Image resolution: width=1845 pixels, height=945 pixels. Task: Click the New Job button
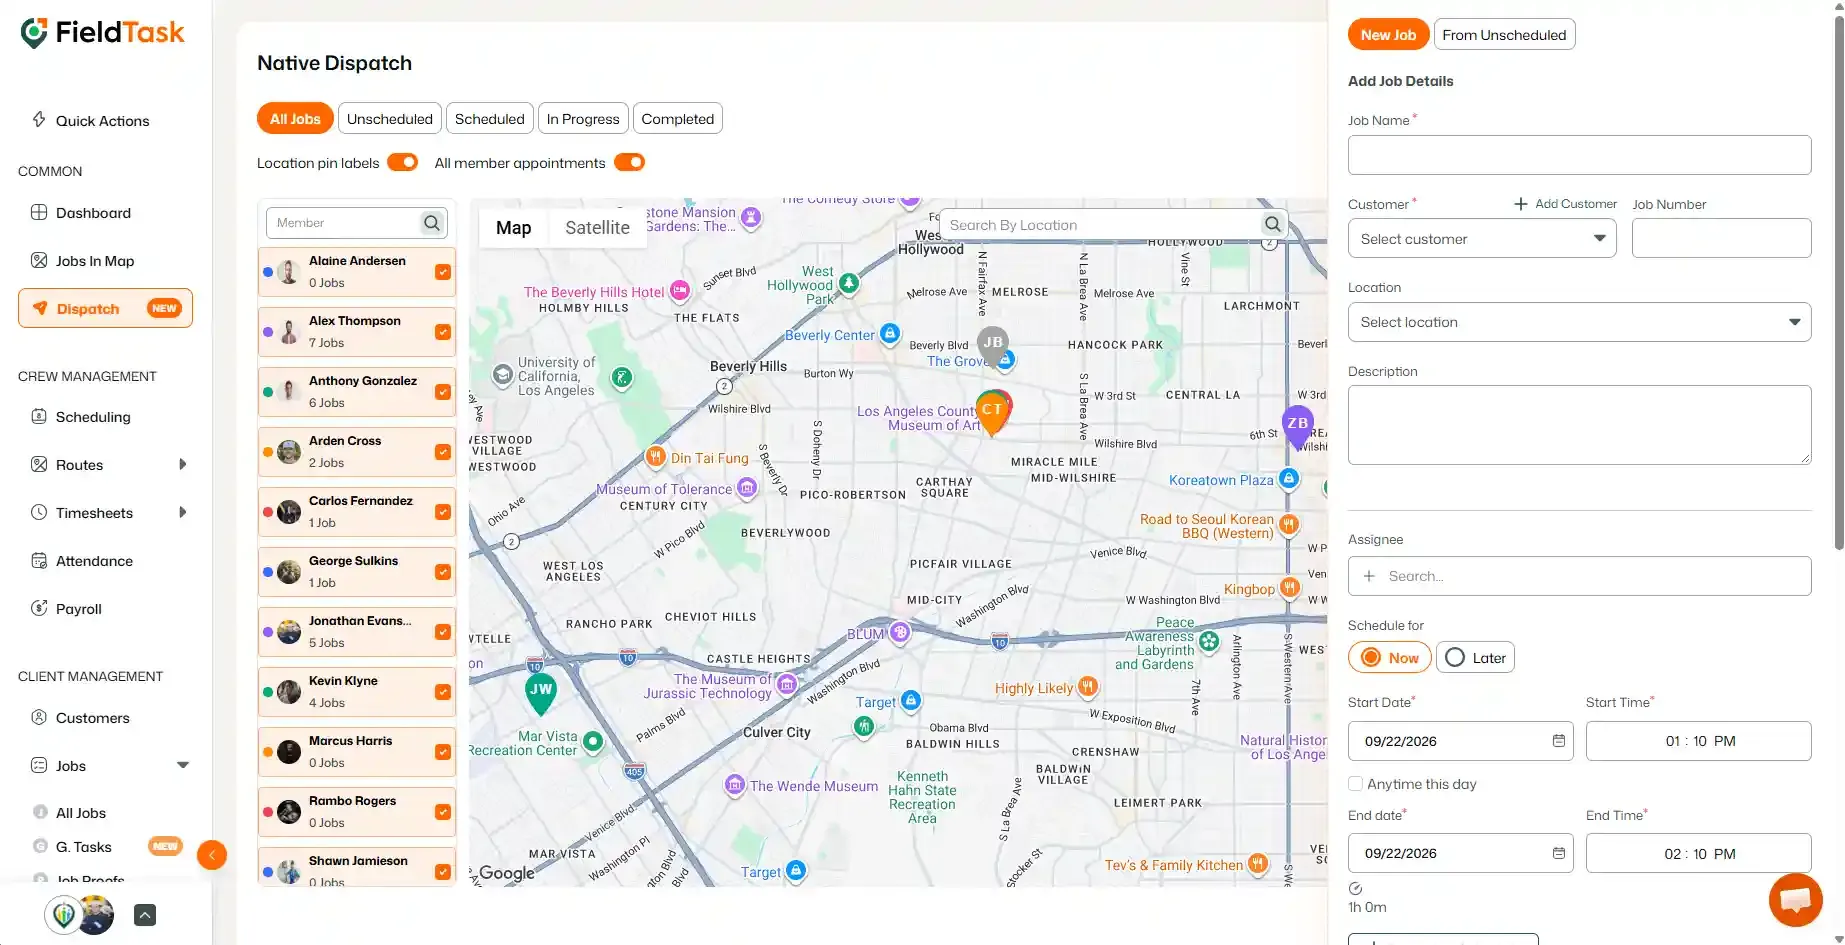[1388, 34]
